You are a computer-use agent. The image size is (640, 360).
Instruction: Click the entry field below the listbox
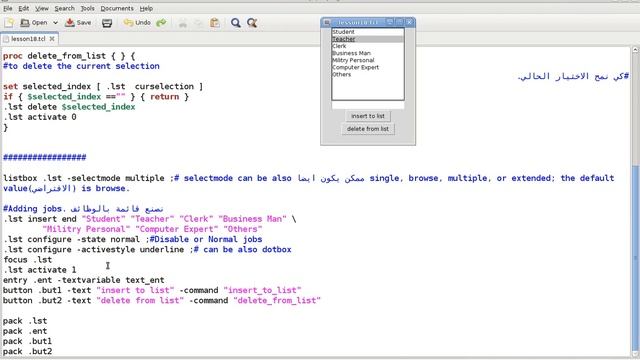[x=368, y=105]
